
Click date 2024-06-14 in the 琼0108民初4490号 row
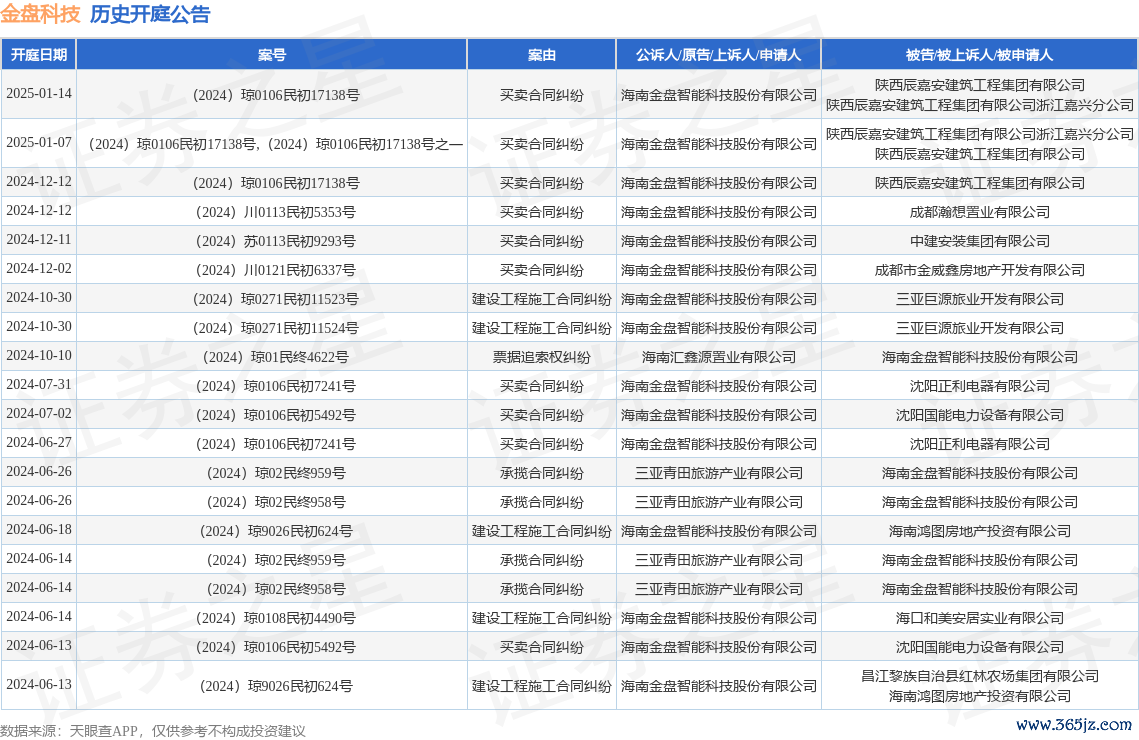click(38, 618)
